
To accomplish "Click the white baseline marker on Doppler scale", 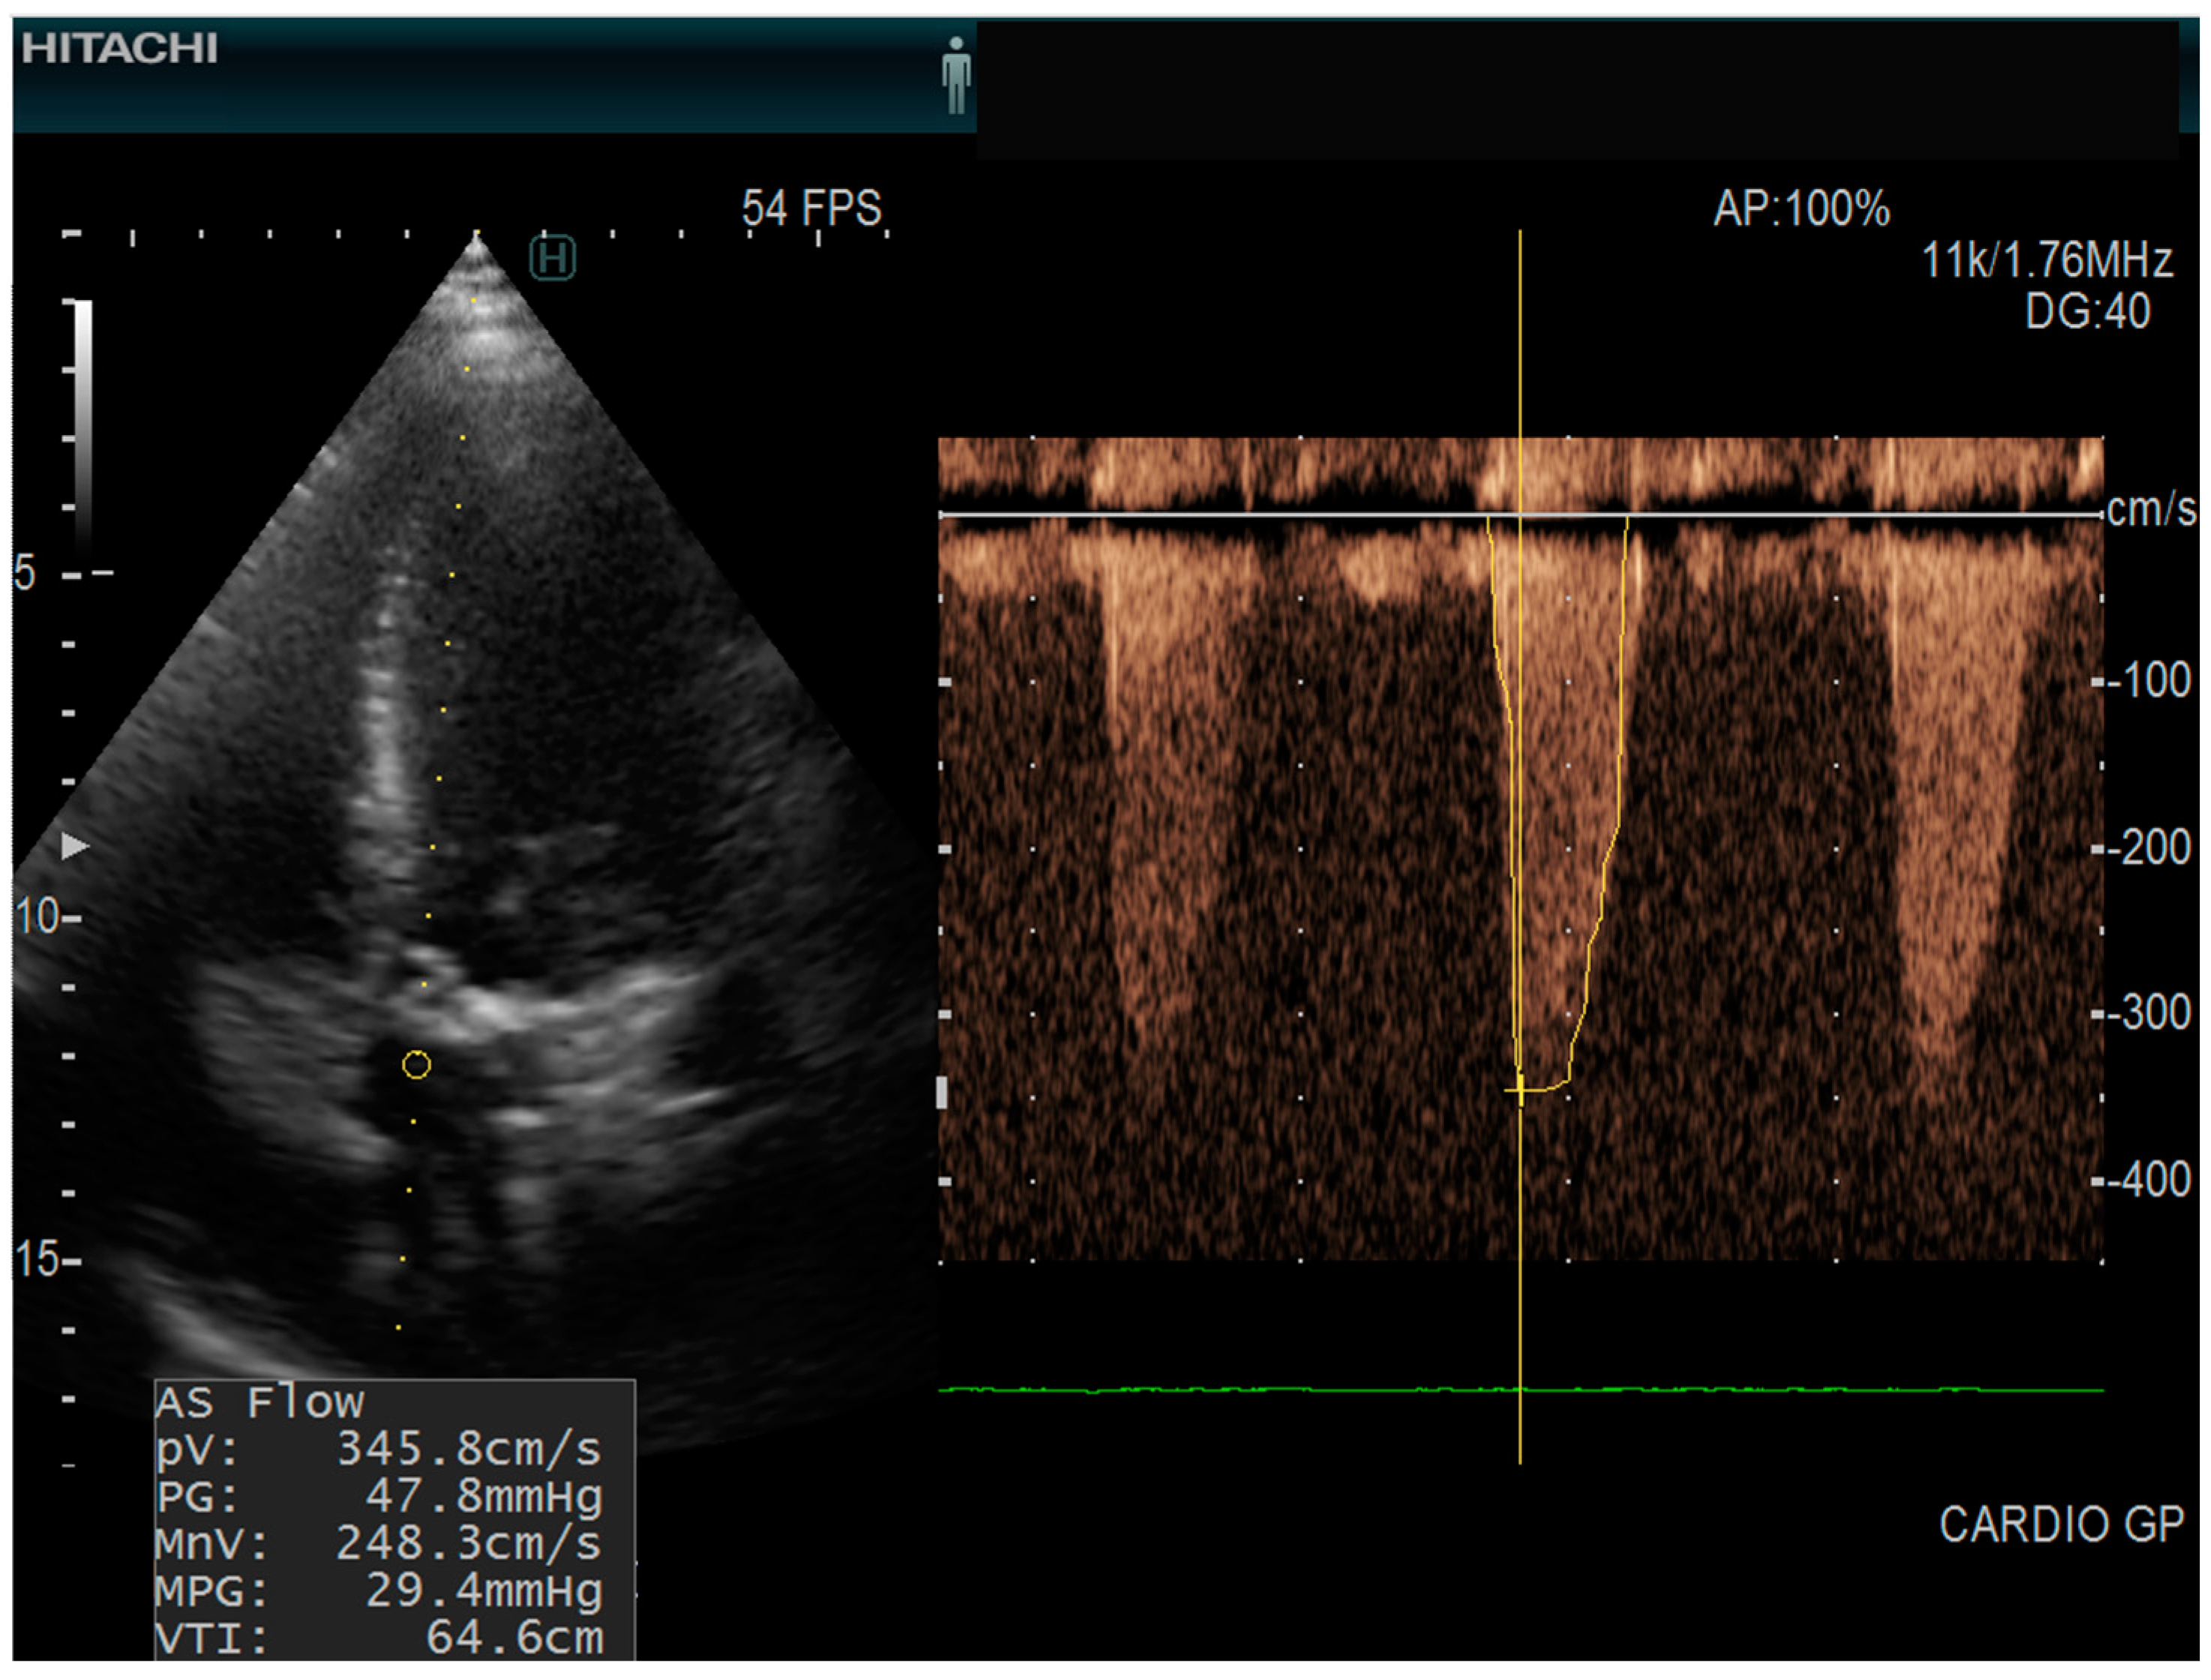I will pyautogui.click(x=941, y=1092).
